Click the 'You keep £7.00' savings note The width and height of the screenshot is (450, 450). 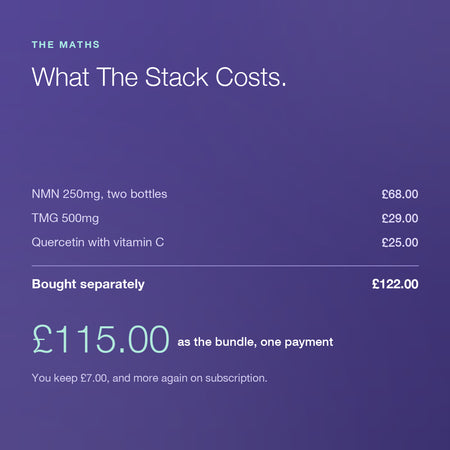(x=149, y=378)
